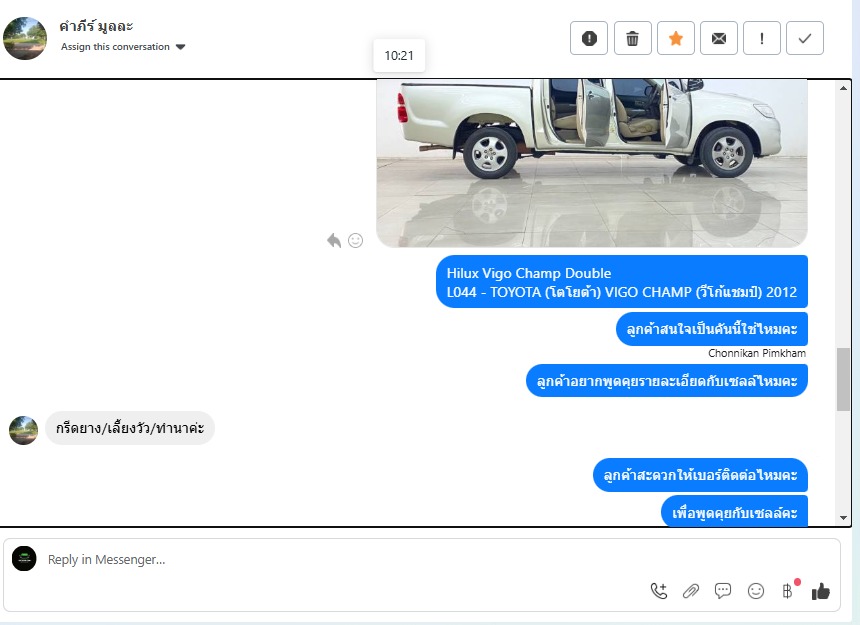This screenshot has width=860, height=625.
Task: Open customer profile picture in header
Action: [x=25, y=38]
